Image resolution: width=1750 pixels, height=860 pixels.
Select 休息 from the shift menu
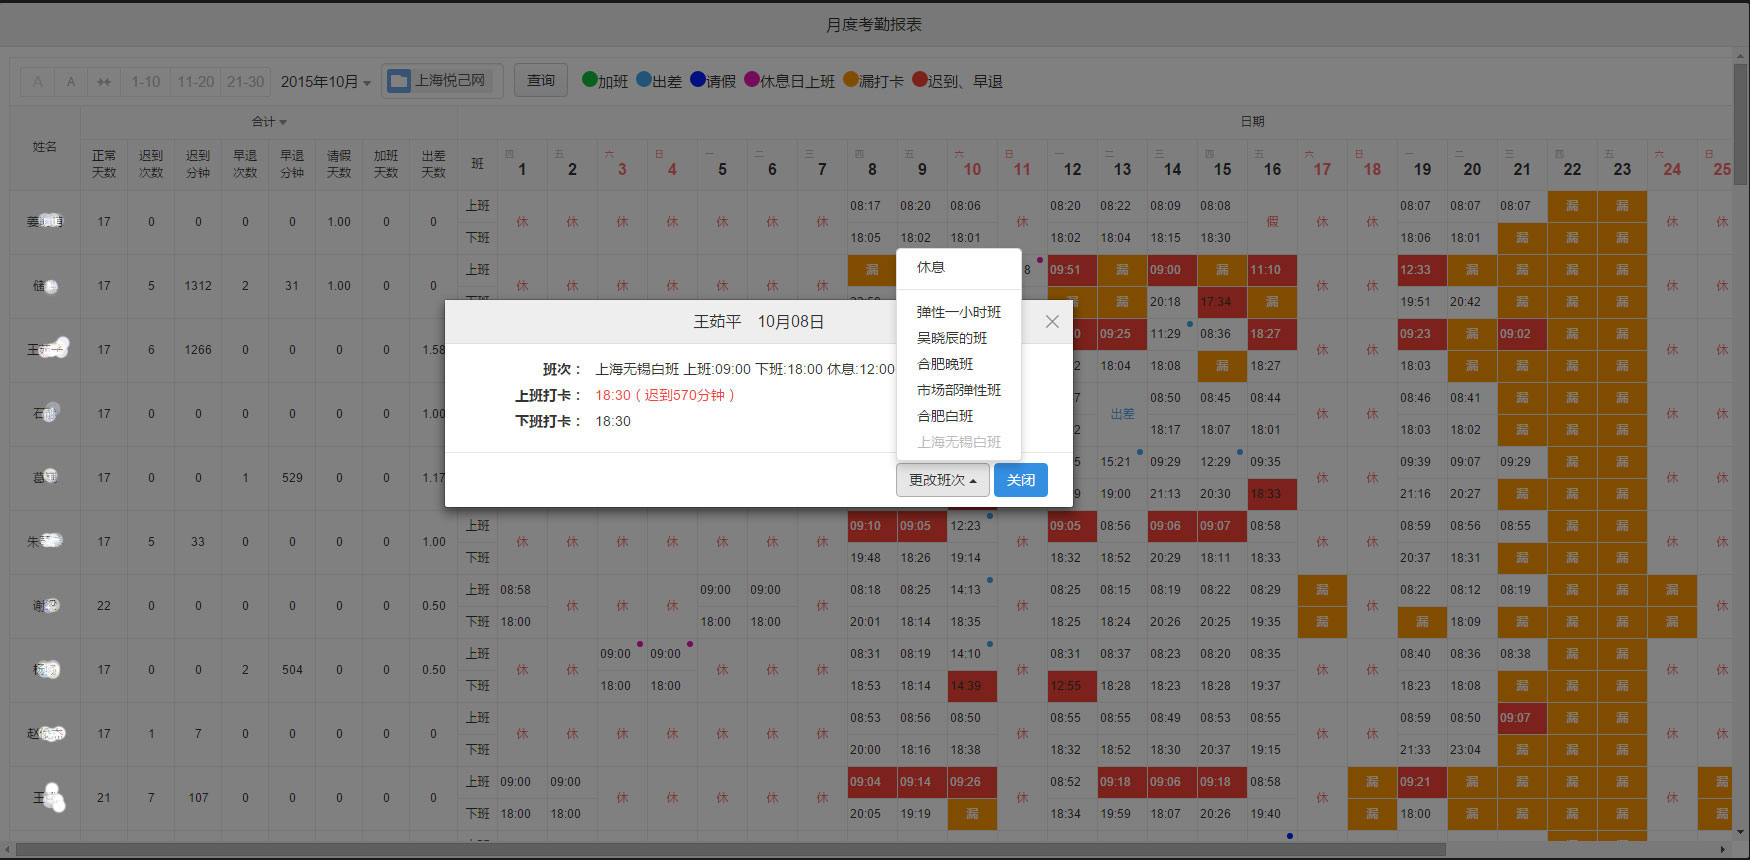pyautogui.click(x=931, y=267)
